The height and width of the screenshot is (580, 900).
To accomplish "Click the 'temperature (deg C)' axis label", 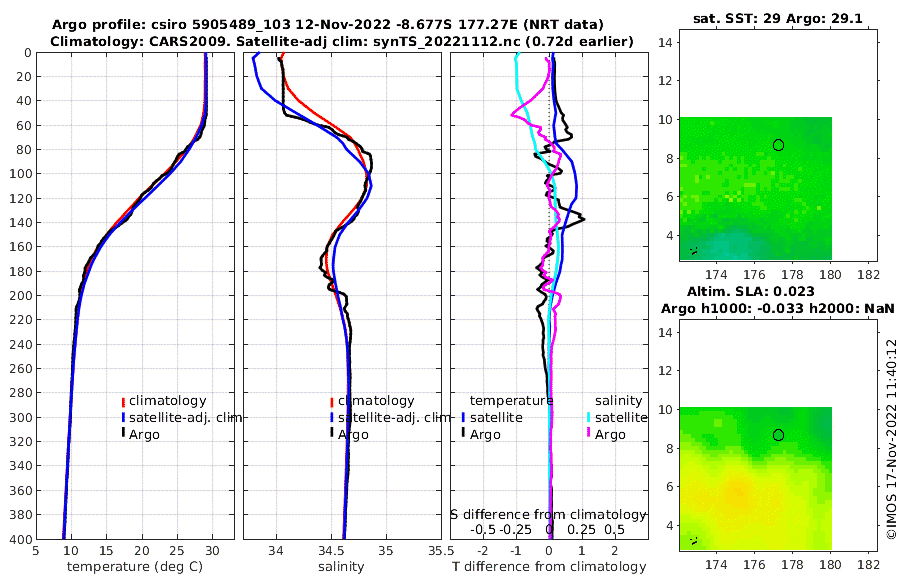I will pos(135,567).
